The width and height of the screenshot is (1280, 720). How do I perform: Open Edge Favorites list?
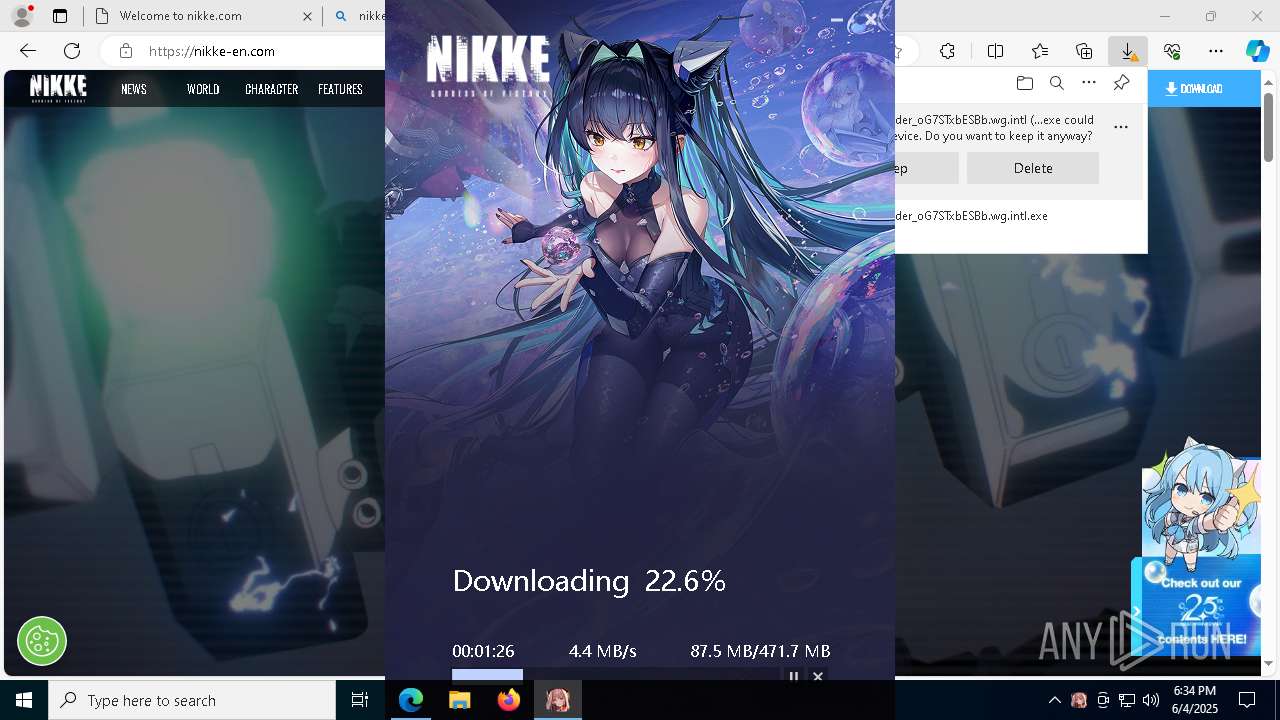point(1040,51)
